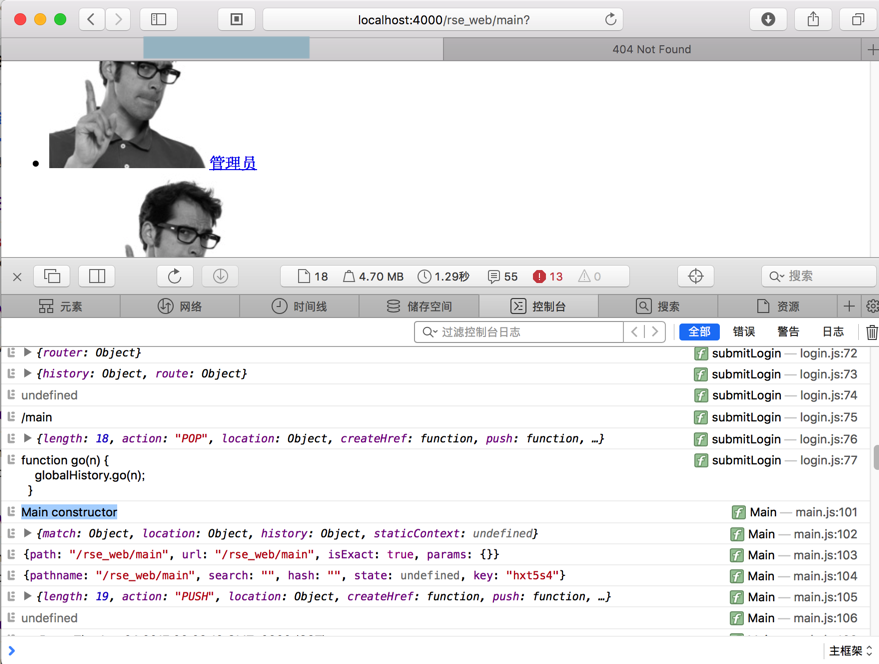Add a new Safari tab with plus

[872, 49]
